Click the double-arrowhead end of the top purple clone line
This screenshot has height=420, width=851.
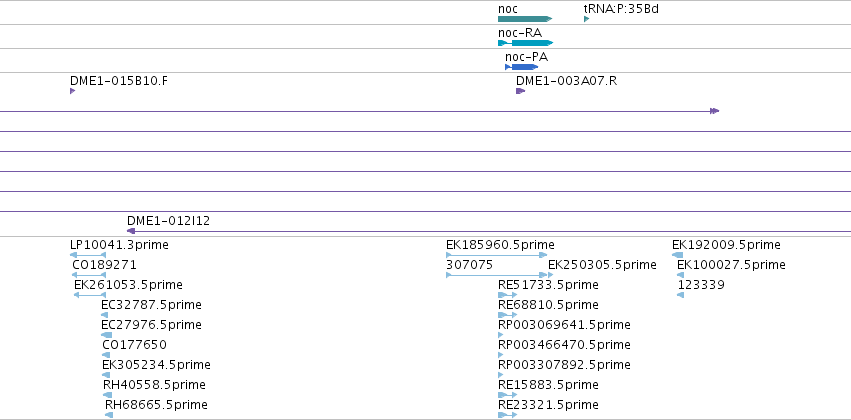point(715,111)
